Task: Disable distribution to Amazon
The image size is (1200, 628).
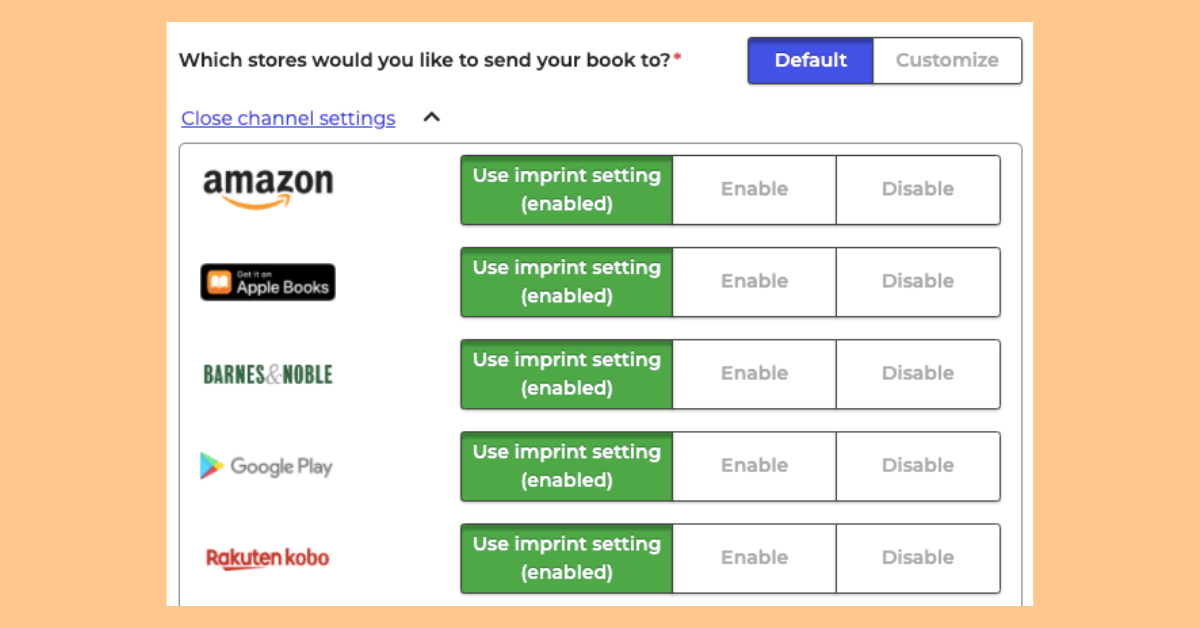Action: coord(918,189)
